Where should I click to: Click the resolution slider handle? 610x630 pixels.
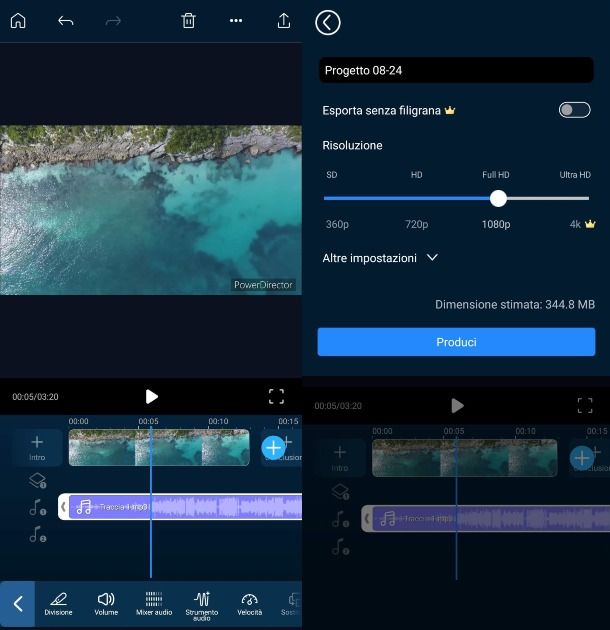498,198
